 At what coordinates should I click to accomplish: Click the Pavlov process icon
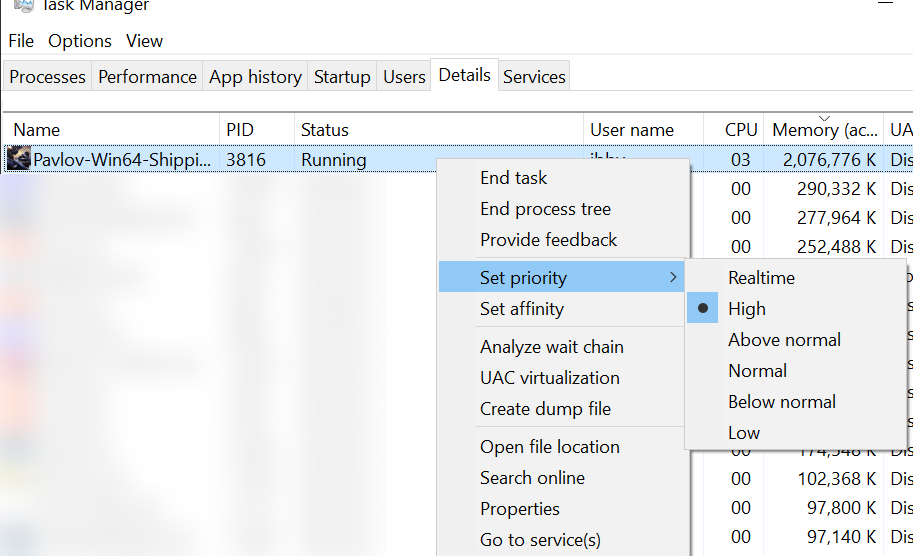[18, 159]
